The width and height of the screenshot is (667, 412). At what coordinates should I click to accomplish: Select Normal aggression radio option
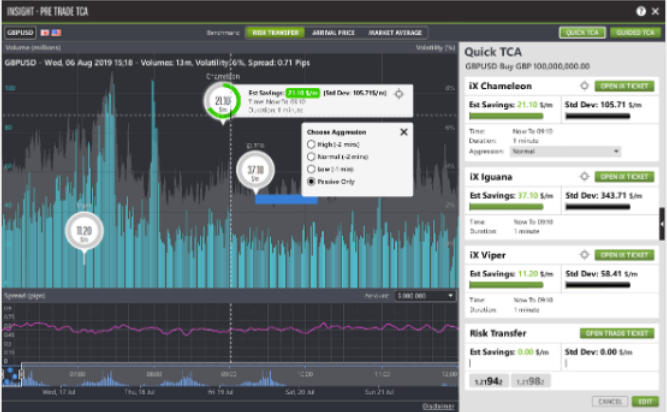pos(311,157)
